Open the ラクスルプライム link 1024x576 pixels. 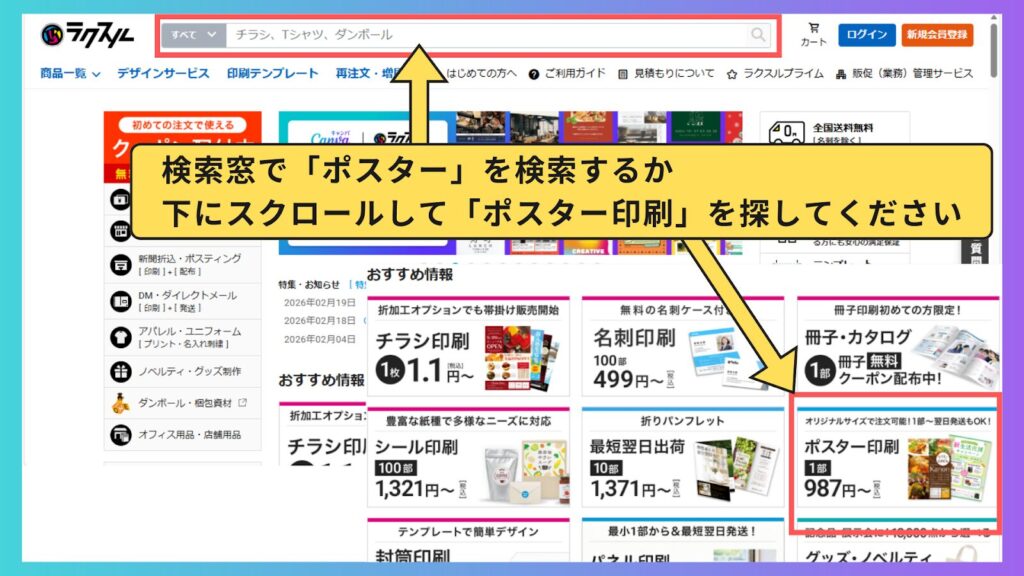[775, 73]
